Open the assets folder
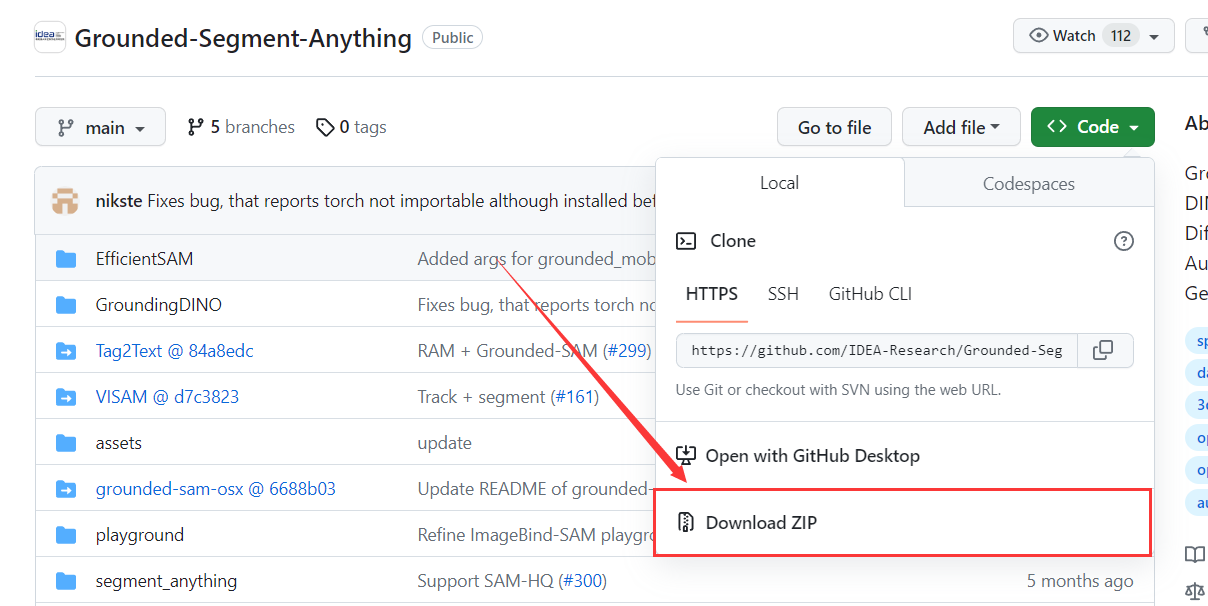Screen dimensions: 1208x606 [x=119, y=443]
